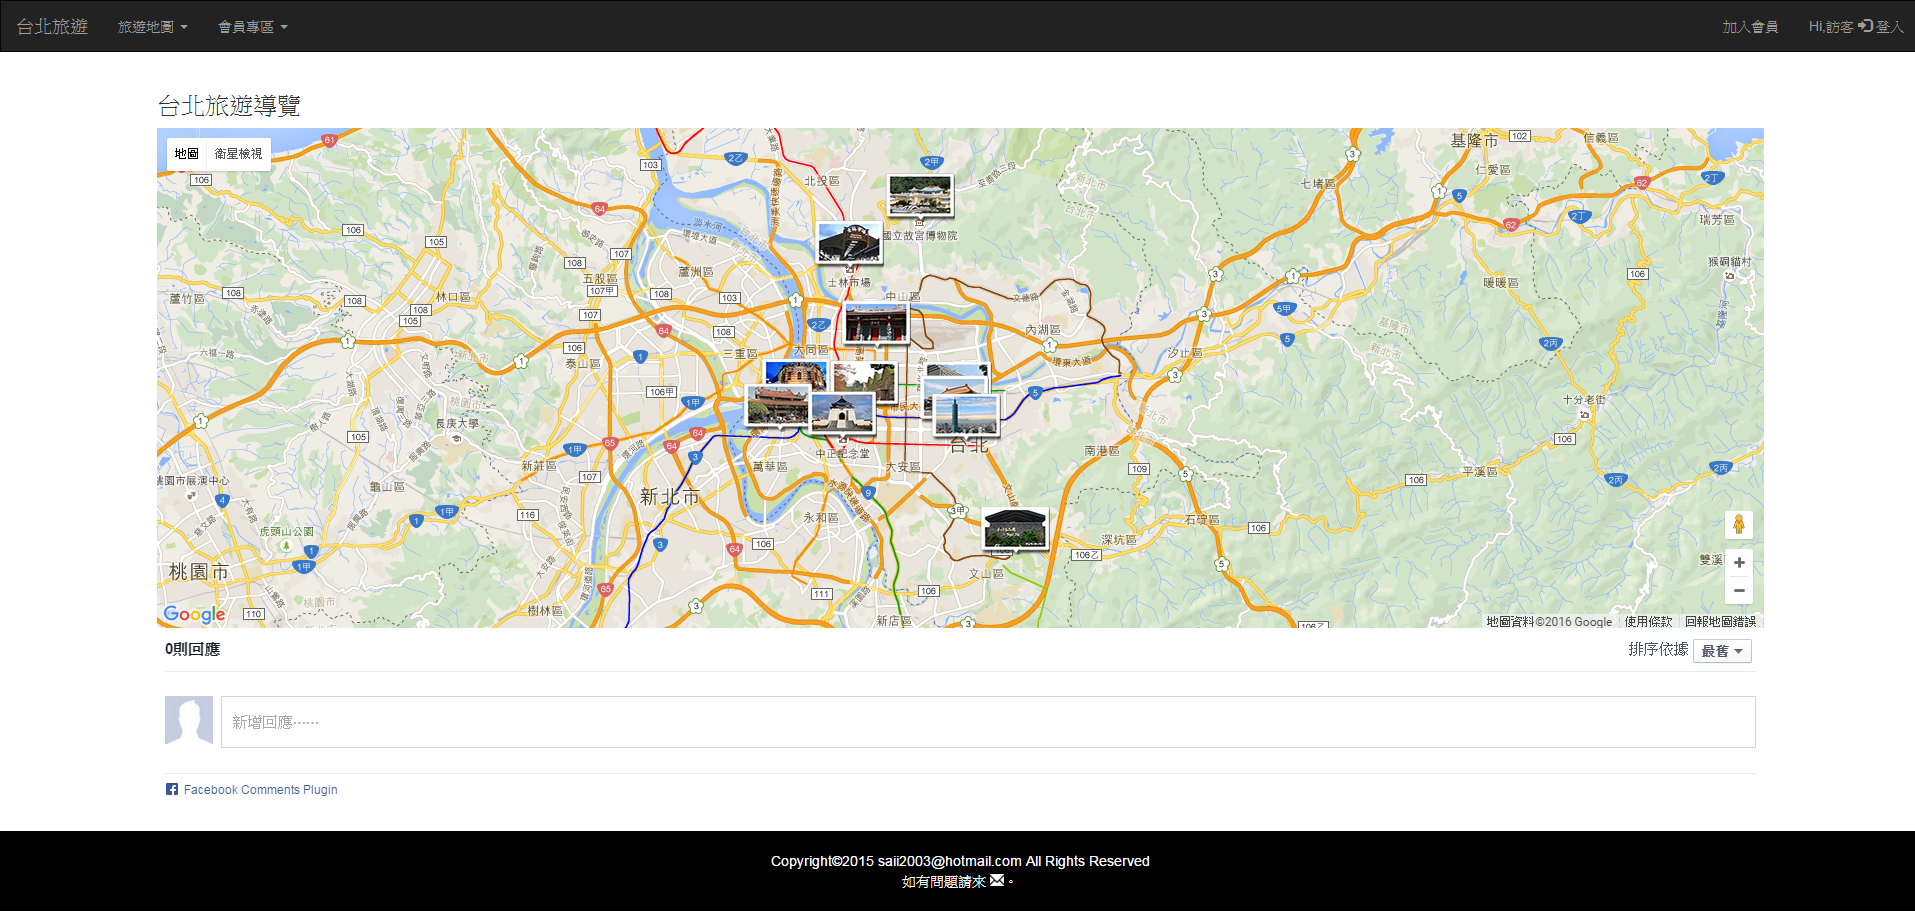The height and width of the screenshot is (914, 1915).
Task: Select the Shilin Night Market photo marker
Action: pyautogui.click(x=849, y=242)
